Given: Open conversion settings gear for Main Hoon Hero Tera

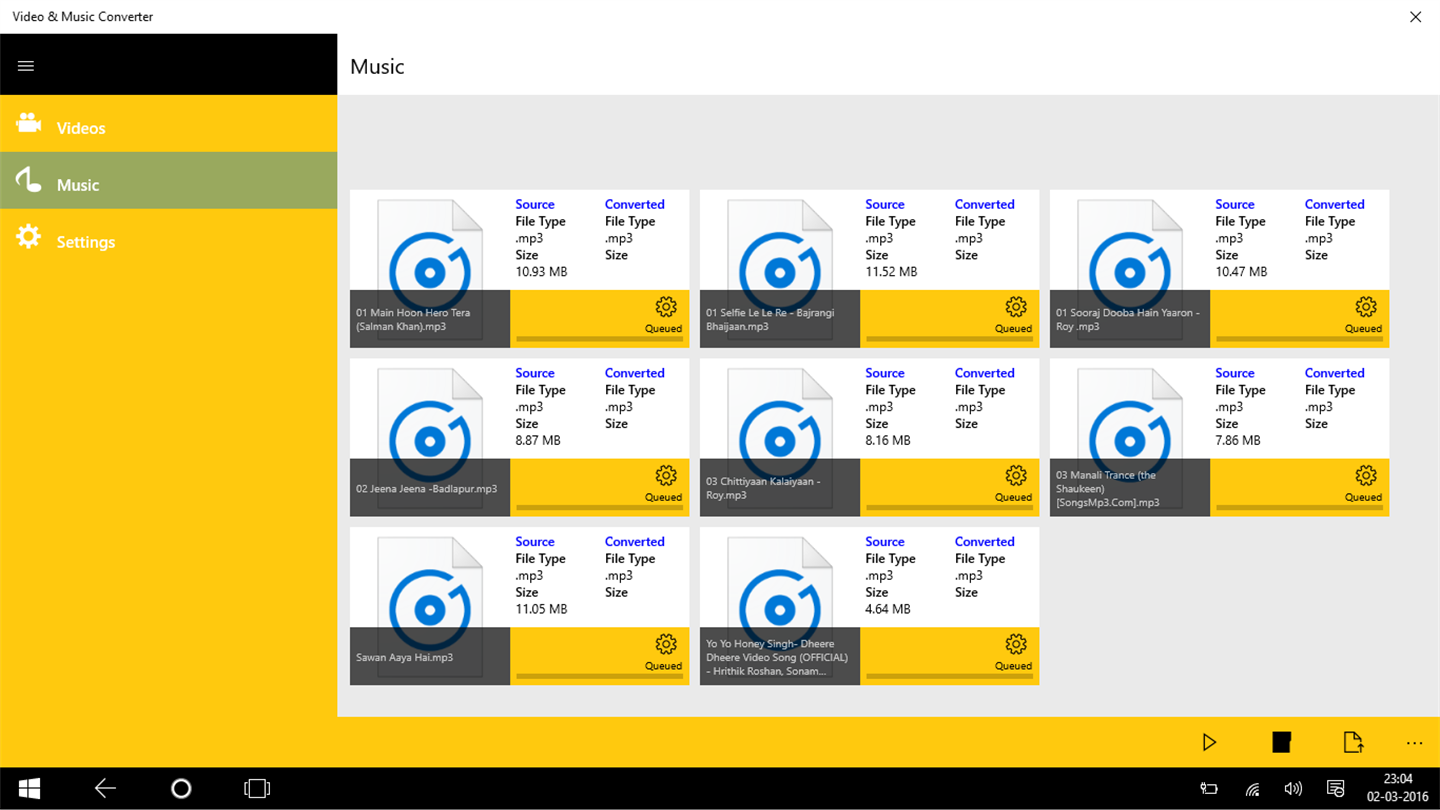Looking at the screenshot, I should (x=666, y=307).
